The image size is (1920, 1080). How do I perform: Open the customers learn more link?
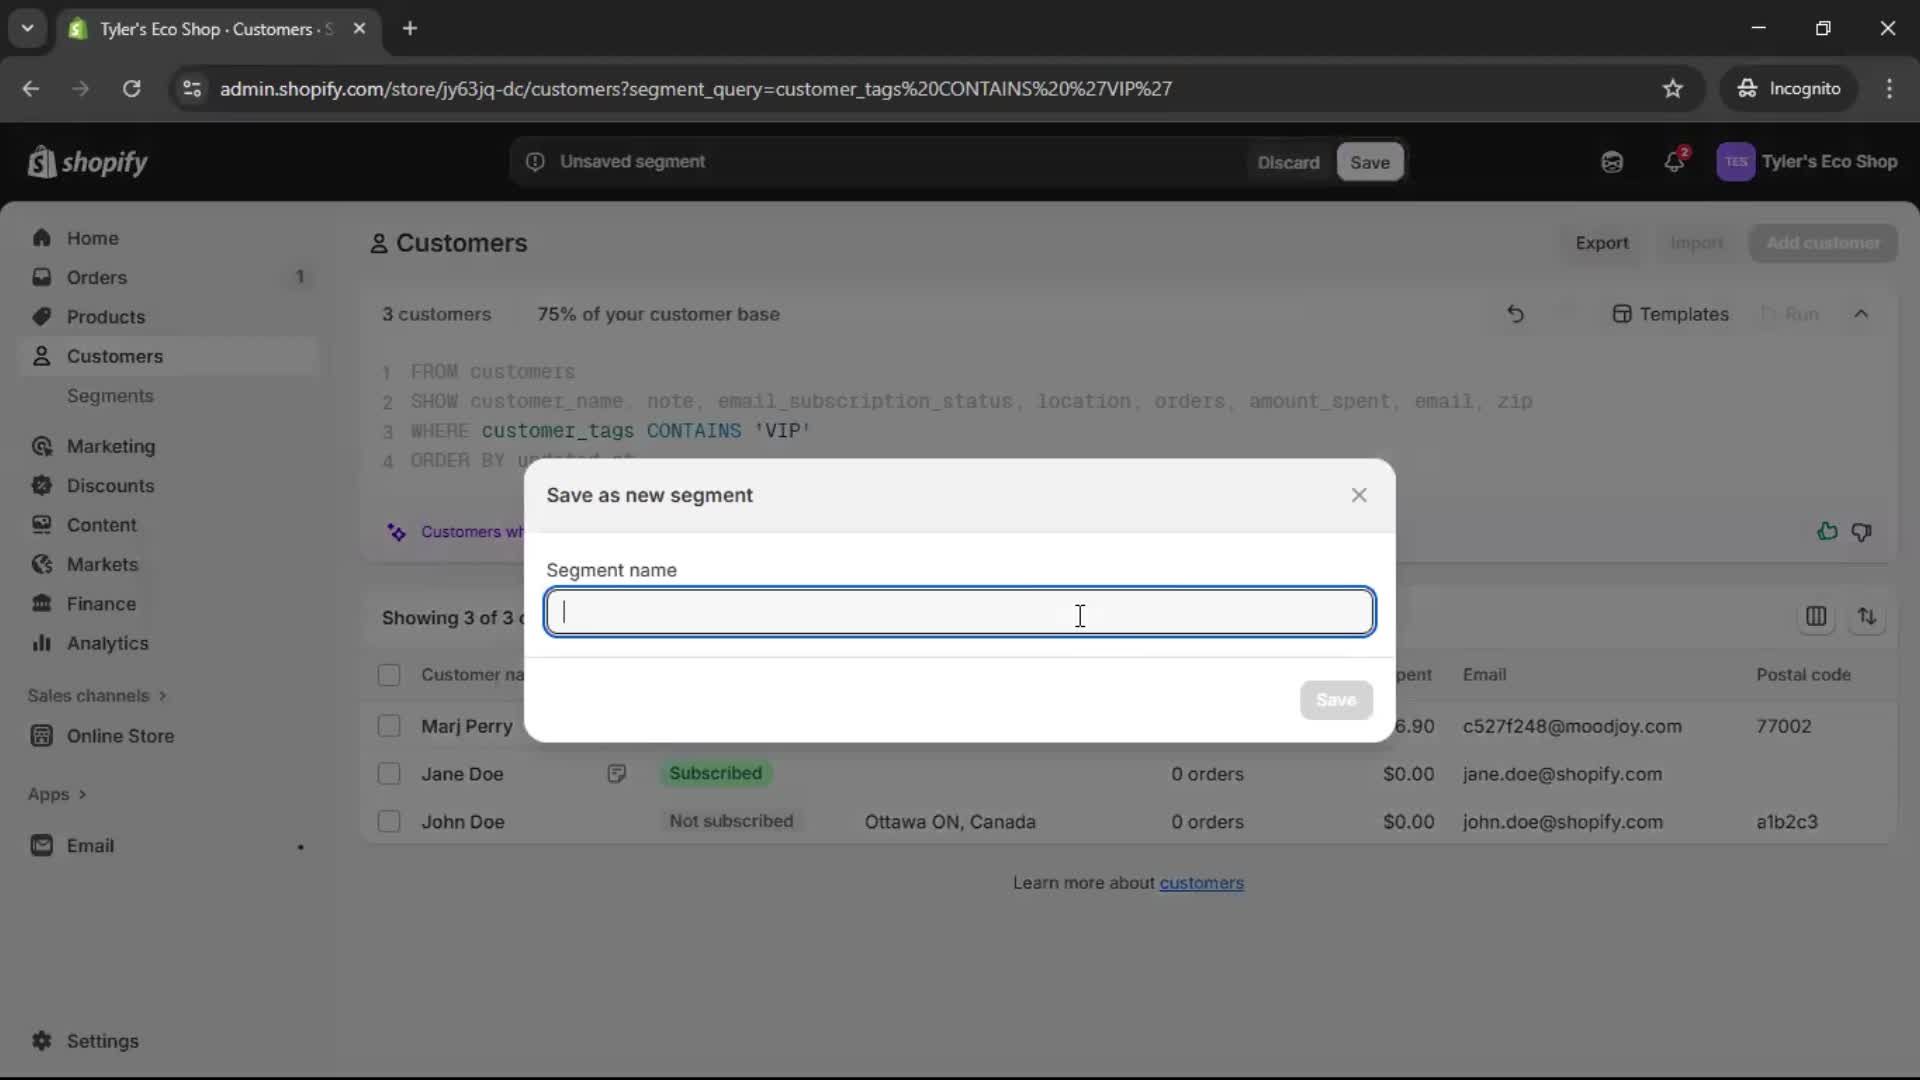[x=1201, y=883]
